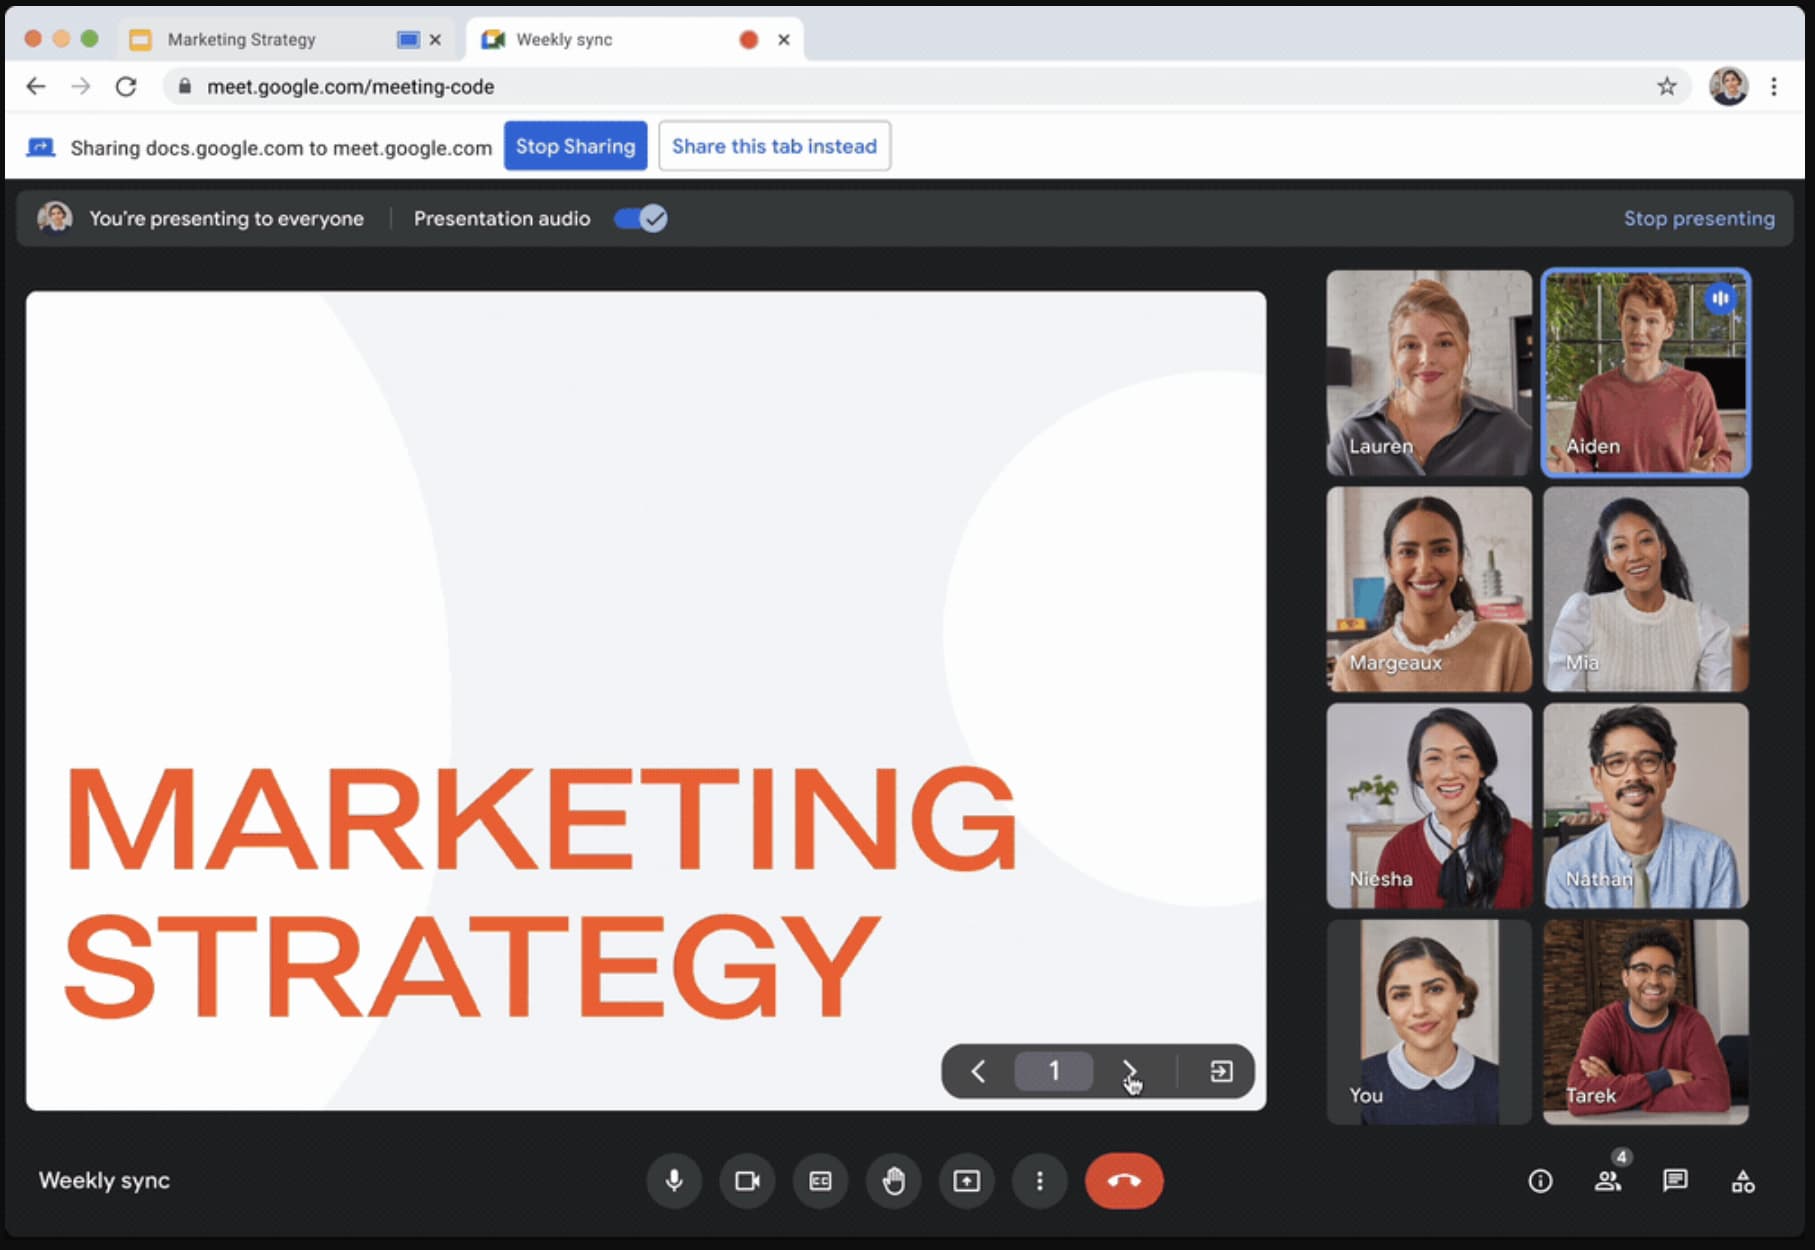
Task: Click Stop presenting link
Action: (x=1698, y=218)
